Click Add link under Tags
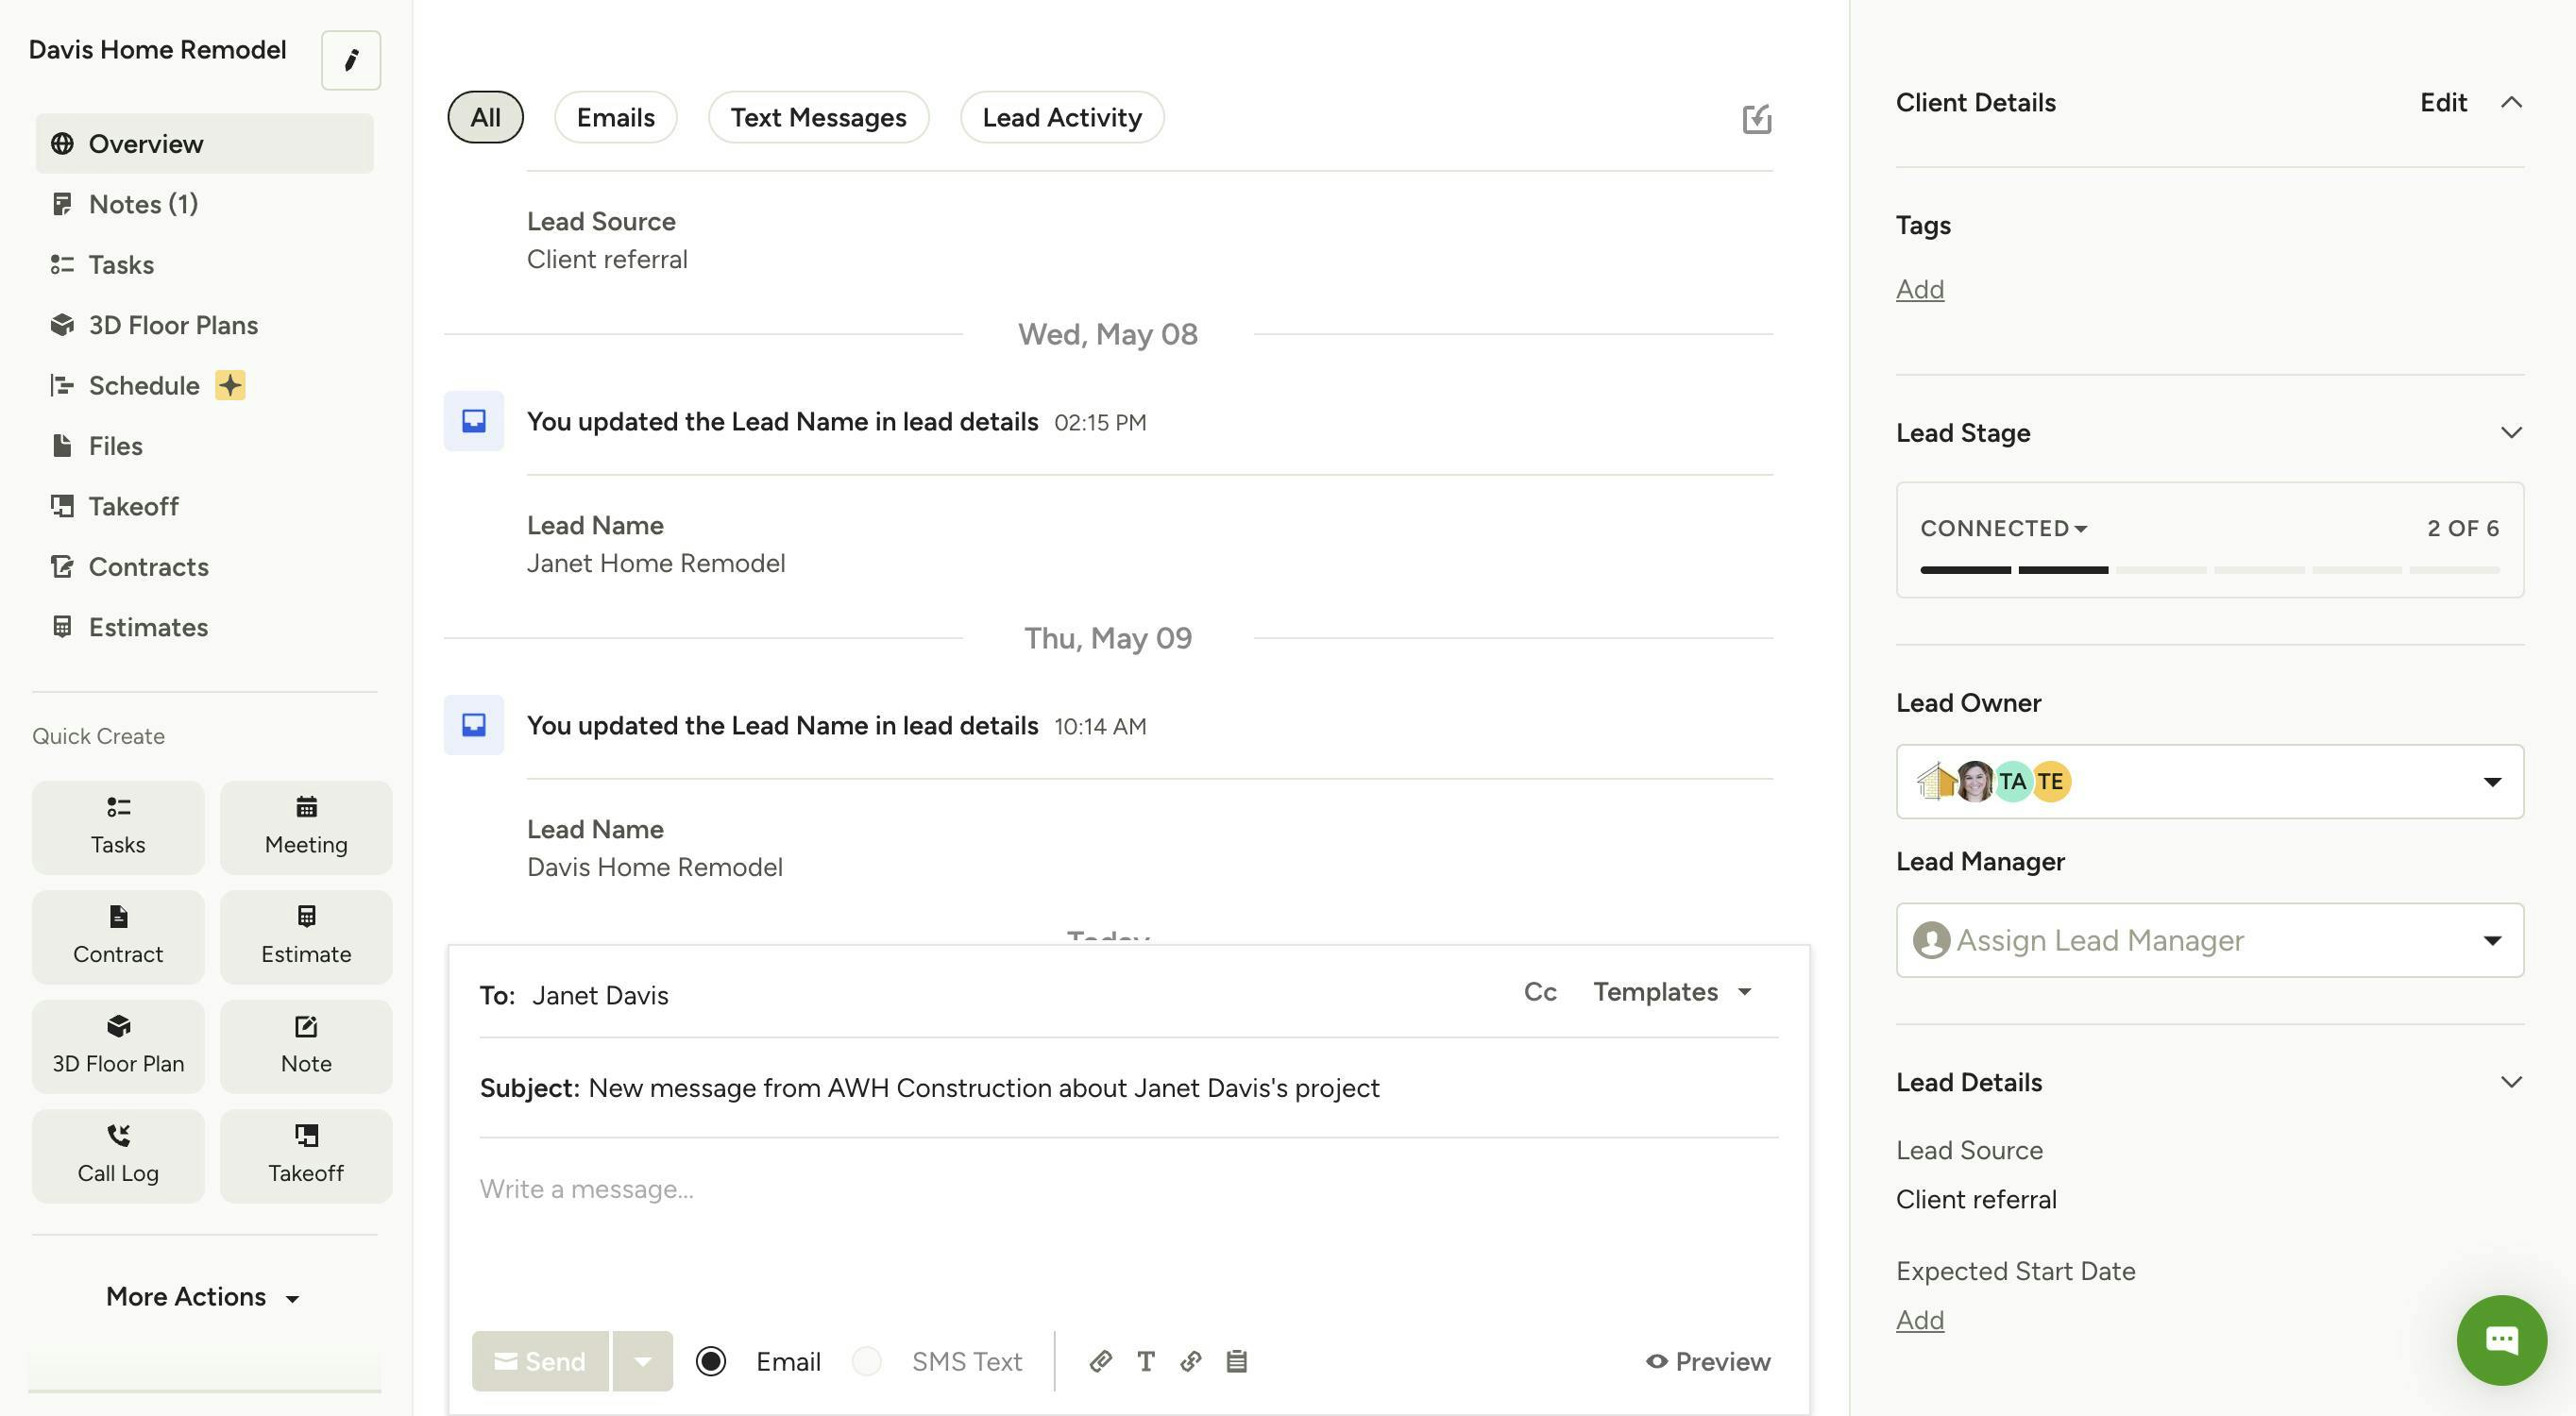 (1919, 289)
